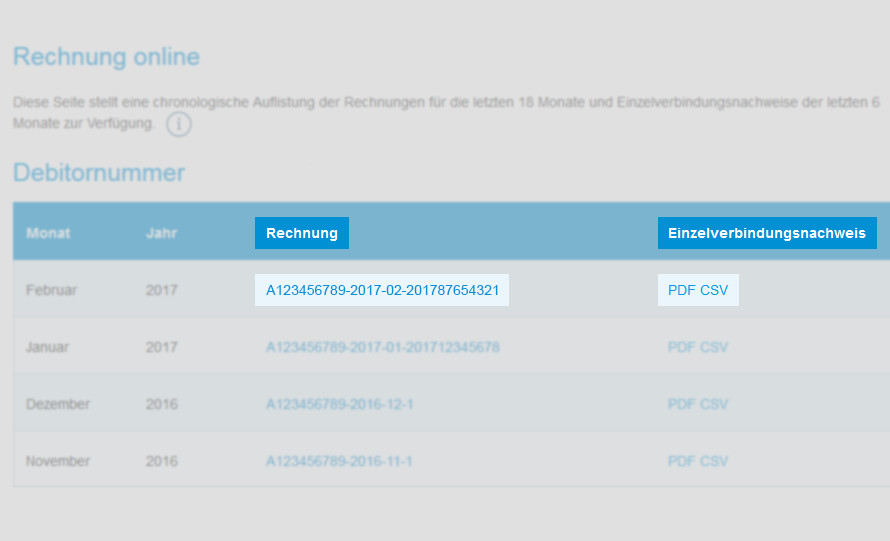The height and width of the screenshot is (541, 890).
Task: Open the November 2016 invoice A123456789-2016-11-1
Action: (x=339, y=461)
